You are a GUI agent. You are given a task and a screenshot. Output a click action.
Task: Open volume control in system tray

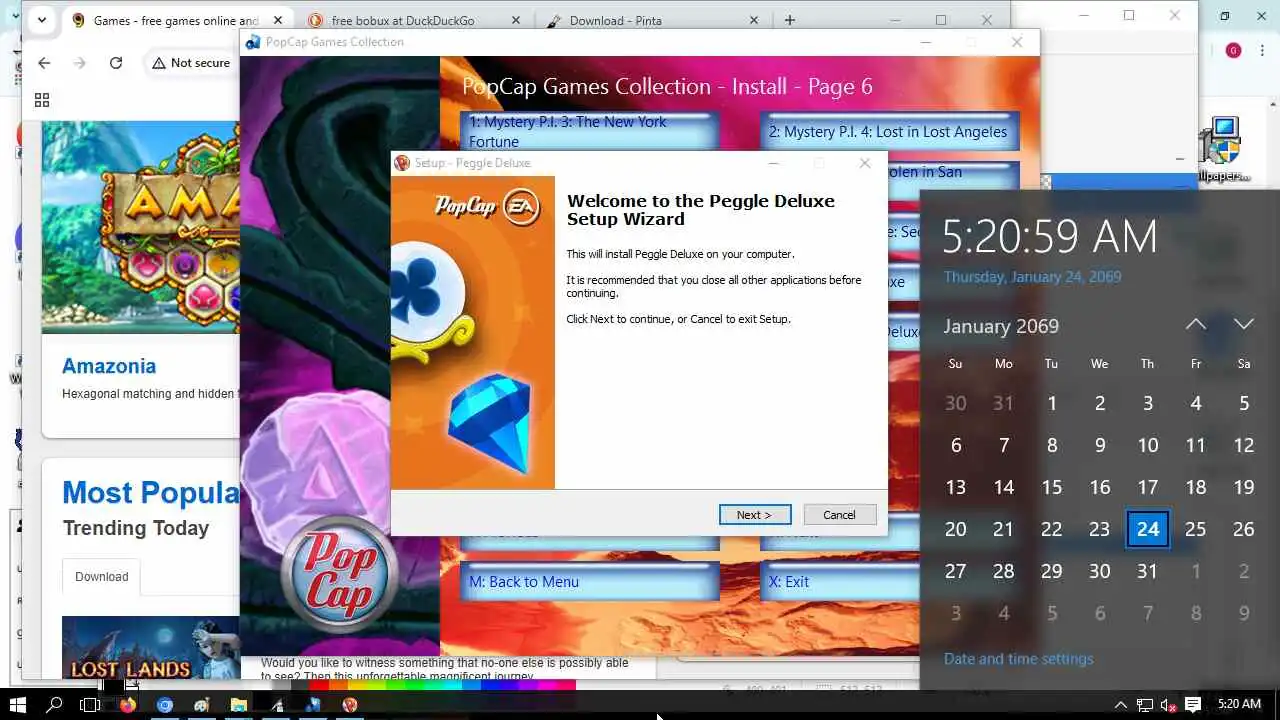click(1168, 705)
